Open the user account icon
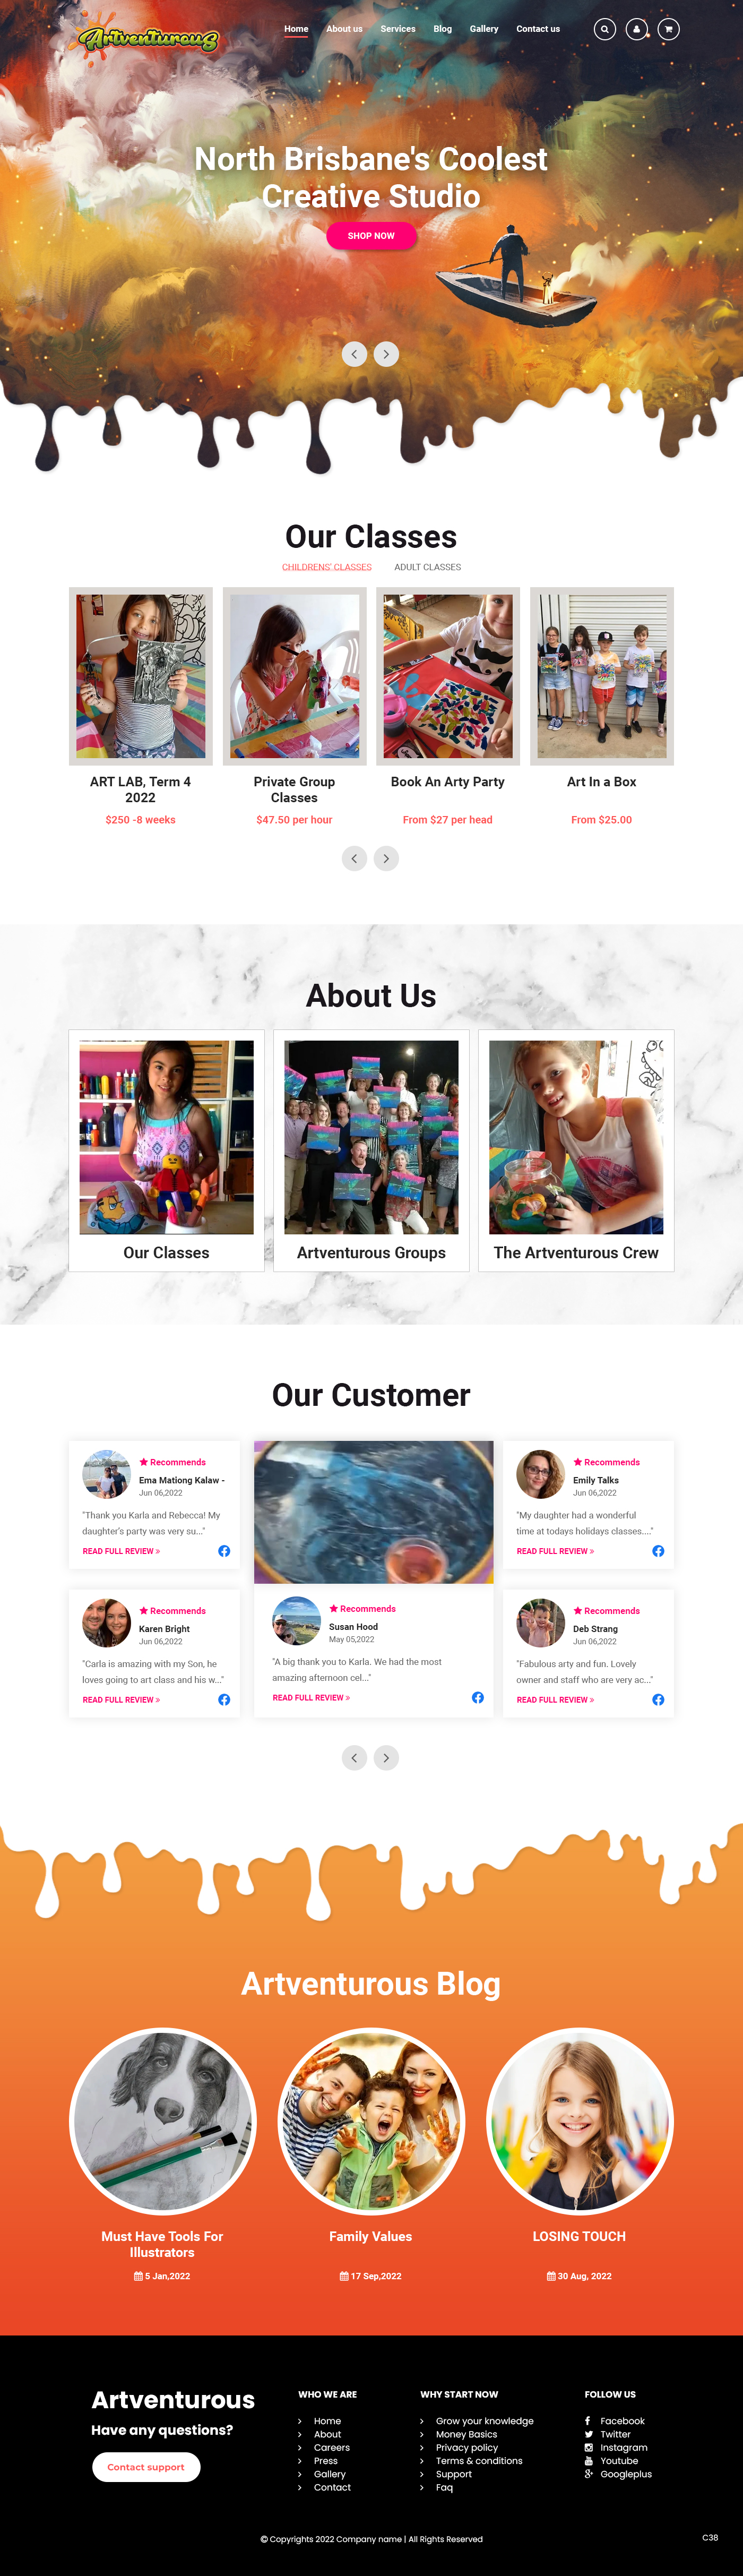Viewport: 743px width, 2576px height. point(636,29)
